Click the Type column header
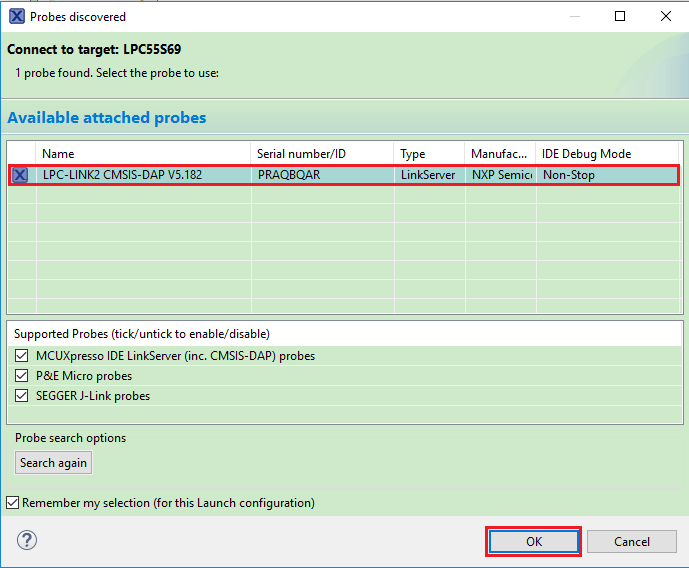This screenshot has height=568, width=689. (x=429, y=154)
